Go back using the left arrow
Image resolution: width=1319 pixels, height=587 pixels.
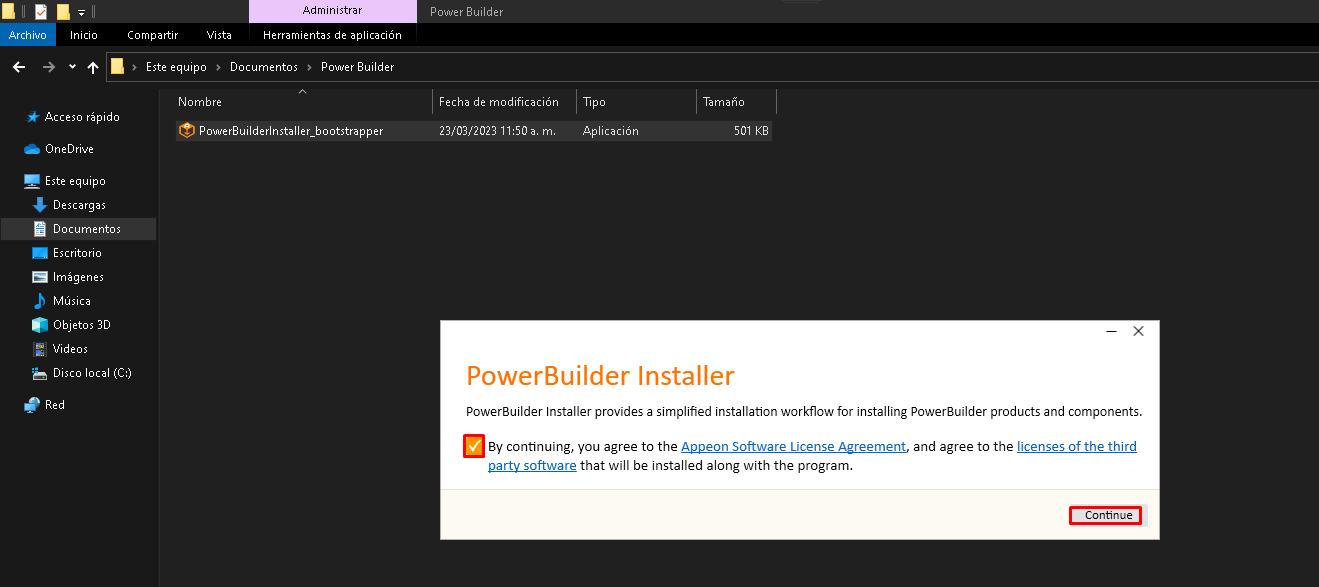[18, 67]
